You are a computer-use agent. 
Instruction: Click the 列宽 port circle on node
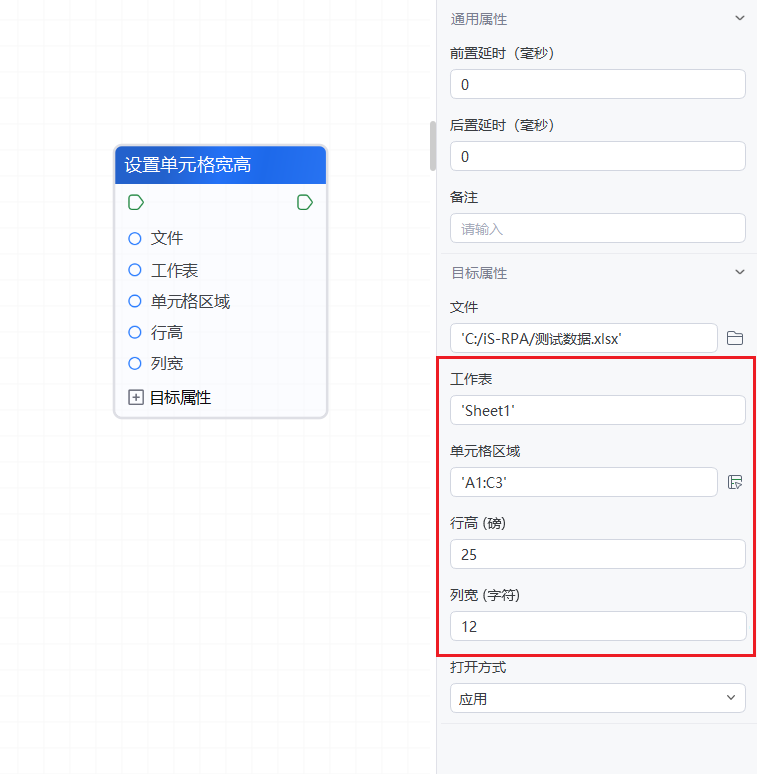pyautogui.click(x=135, y=363)
